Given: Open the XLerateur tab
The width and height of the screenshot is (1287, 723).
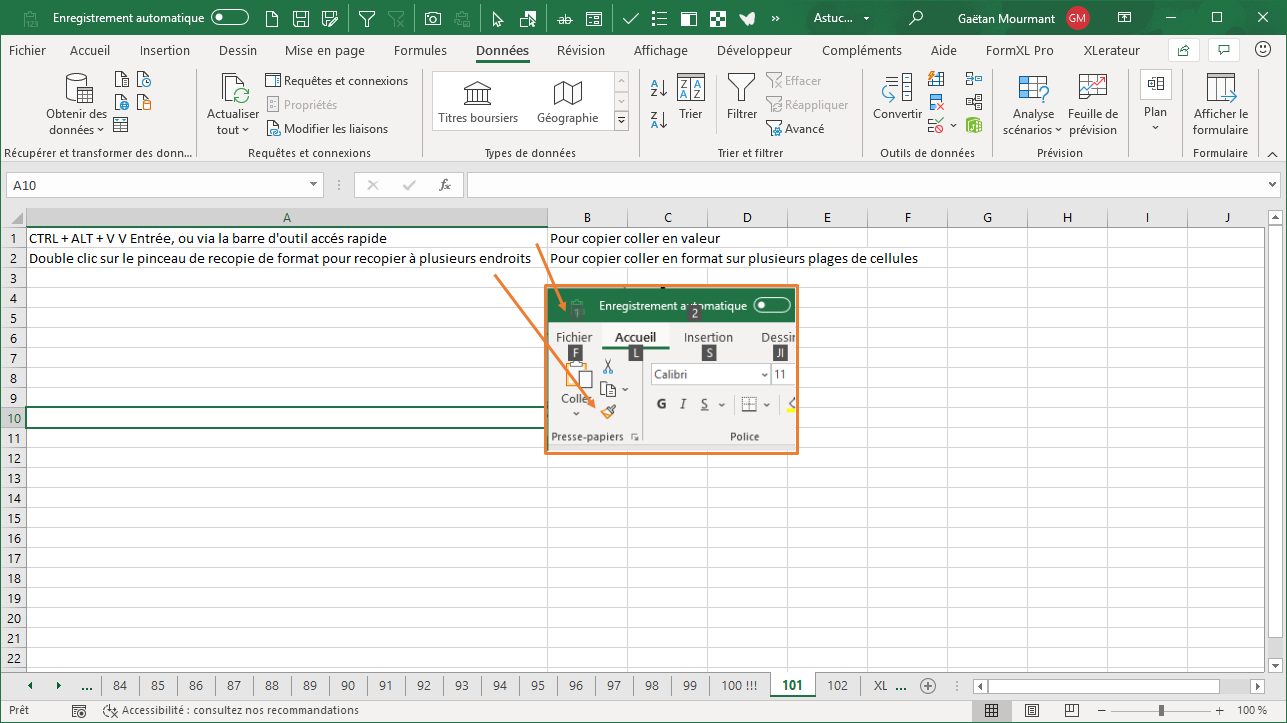Looking at the screenshot, I should (x=1111, y=51).
